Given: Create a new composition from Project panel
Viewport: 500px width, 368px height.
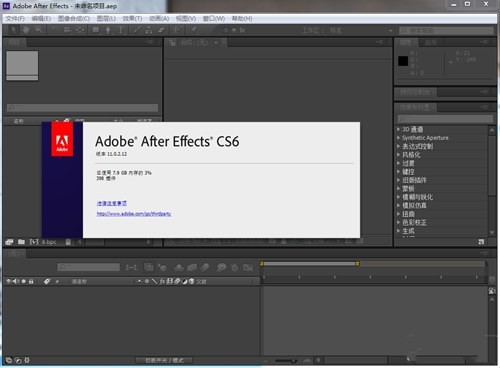Looking at the screenshot, I should [x=34, y=242].
